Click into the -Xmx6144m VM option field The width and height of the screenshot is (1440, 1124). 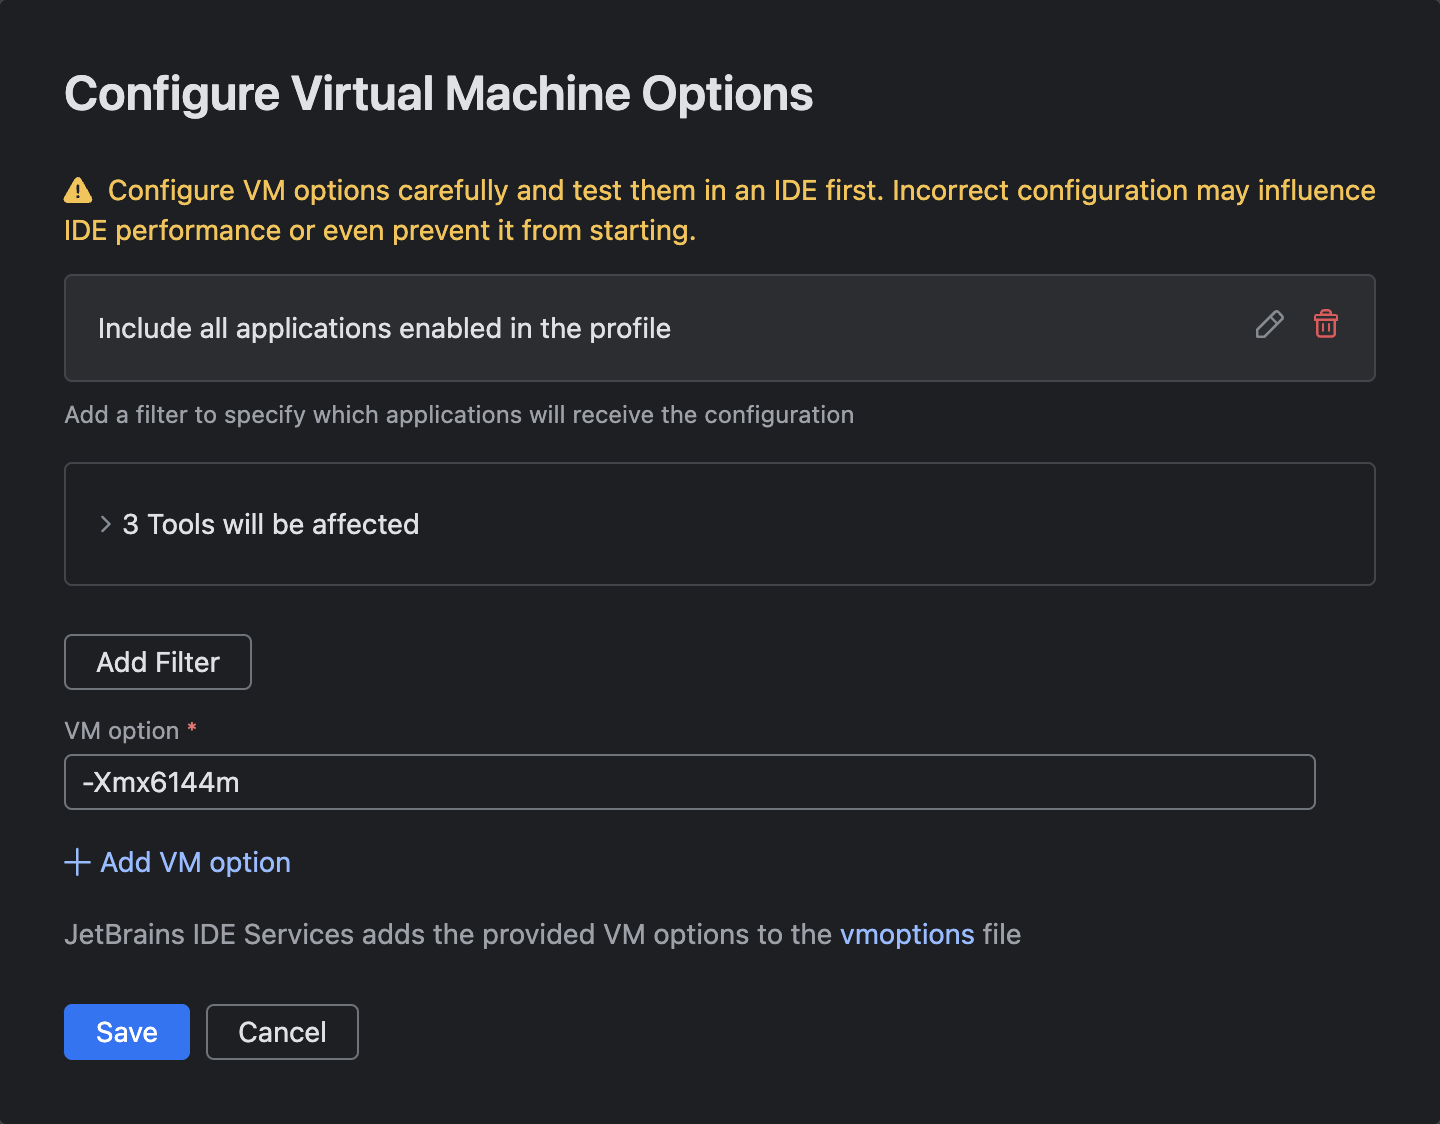click(689, 782)
